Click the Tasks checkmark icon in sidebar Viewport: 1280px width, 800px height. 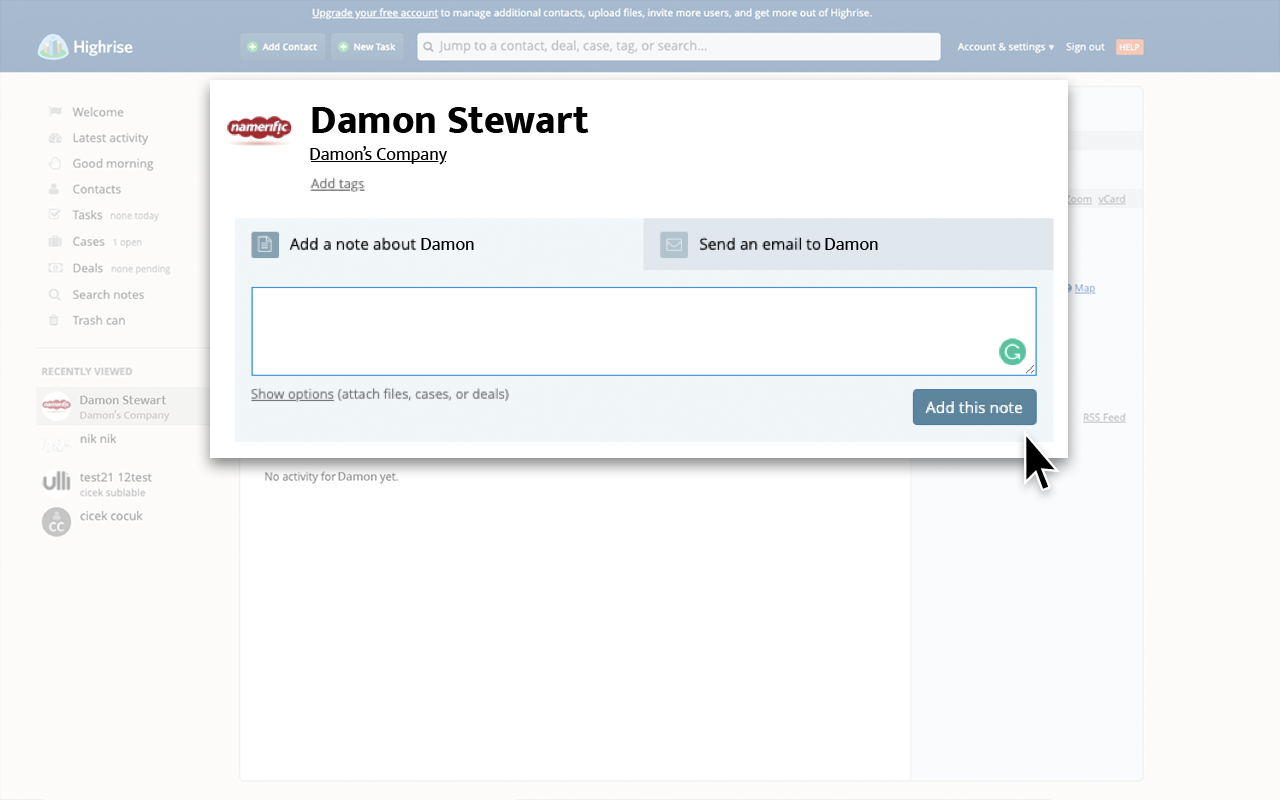[x=54, y=215]
